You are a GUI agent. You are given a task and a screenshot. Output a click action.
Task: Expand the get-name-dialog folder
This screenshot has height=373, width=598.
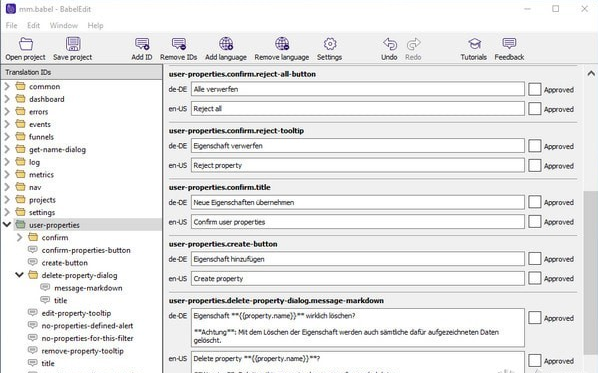tap(7, 149)
